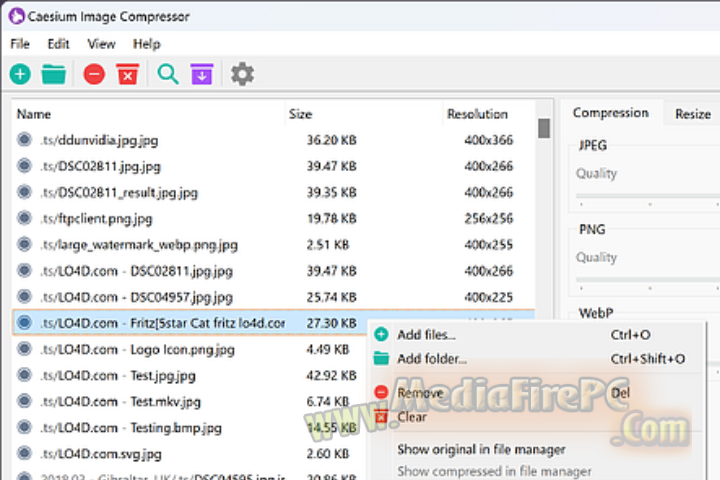
Task: Sort list by Resolution column header
Action: pos(488,114)
